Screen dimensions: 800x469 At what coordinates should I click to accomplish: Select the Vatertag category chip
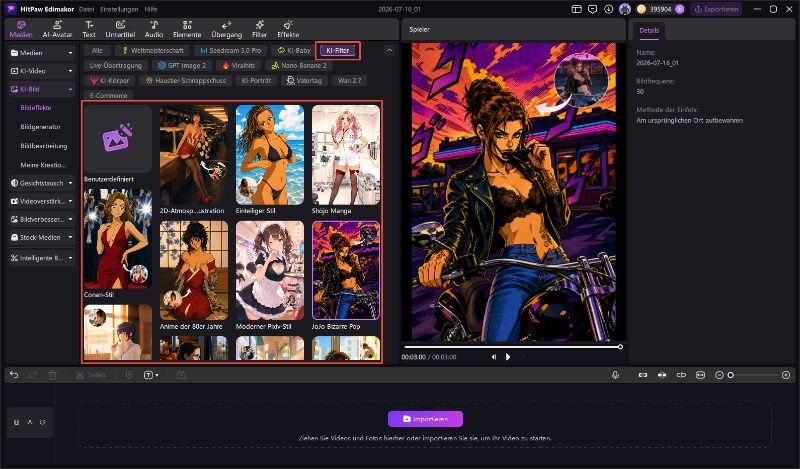click(304, 80)
